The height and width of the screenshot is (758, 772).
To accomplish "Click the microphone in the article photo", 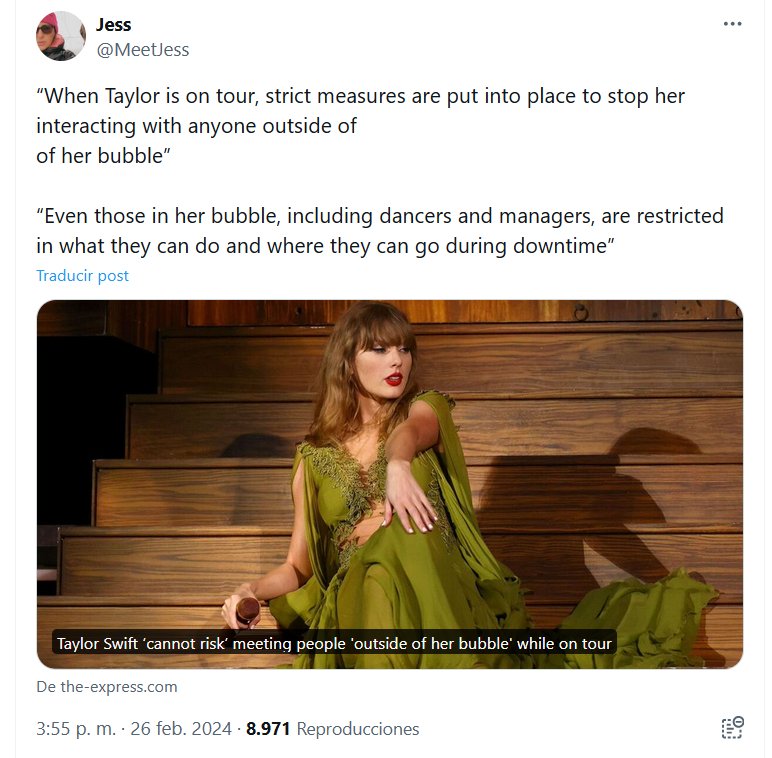I will [x=247, y=609].
